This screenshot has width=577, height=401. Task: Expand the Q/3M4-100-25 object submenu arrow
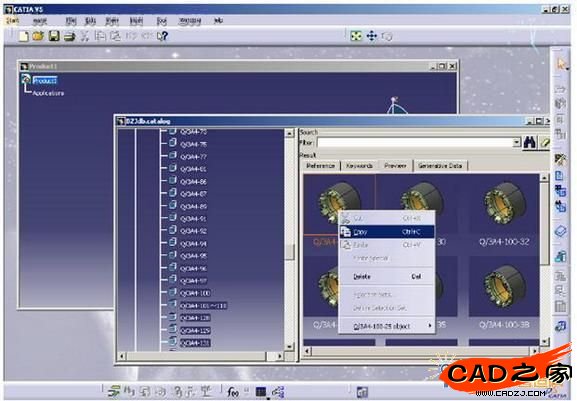[x=429, y=326]
